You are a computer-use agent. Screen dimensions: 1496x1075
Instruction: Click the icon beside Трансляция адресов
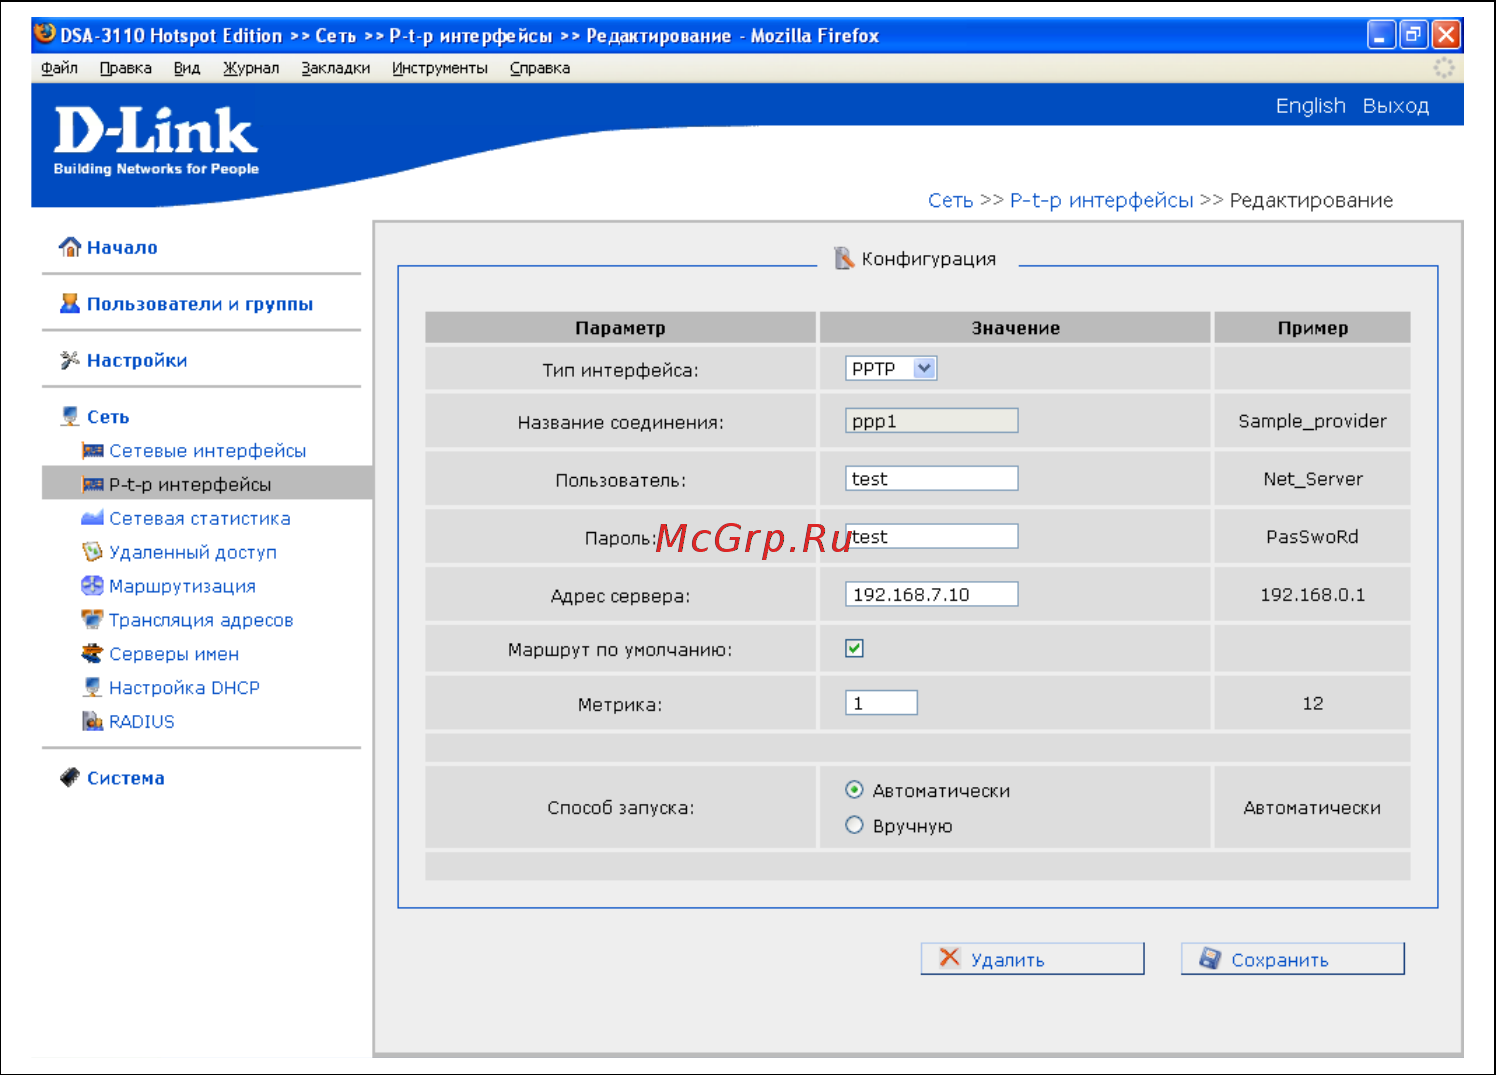[x=93, y=620]
